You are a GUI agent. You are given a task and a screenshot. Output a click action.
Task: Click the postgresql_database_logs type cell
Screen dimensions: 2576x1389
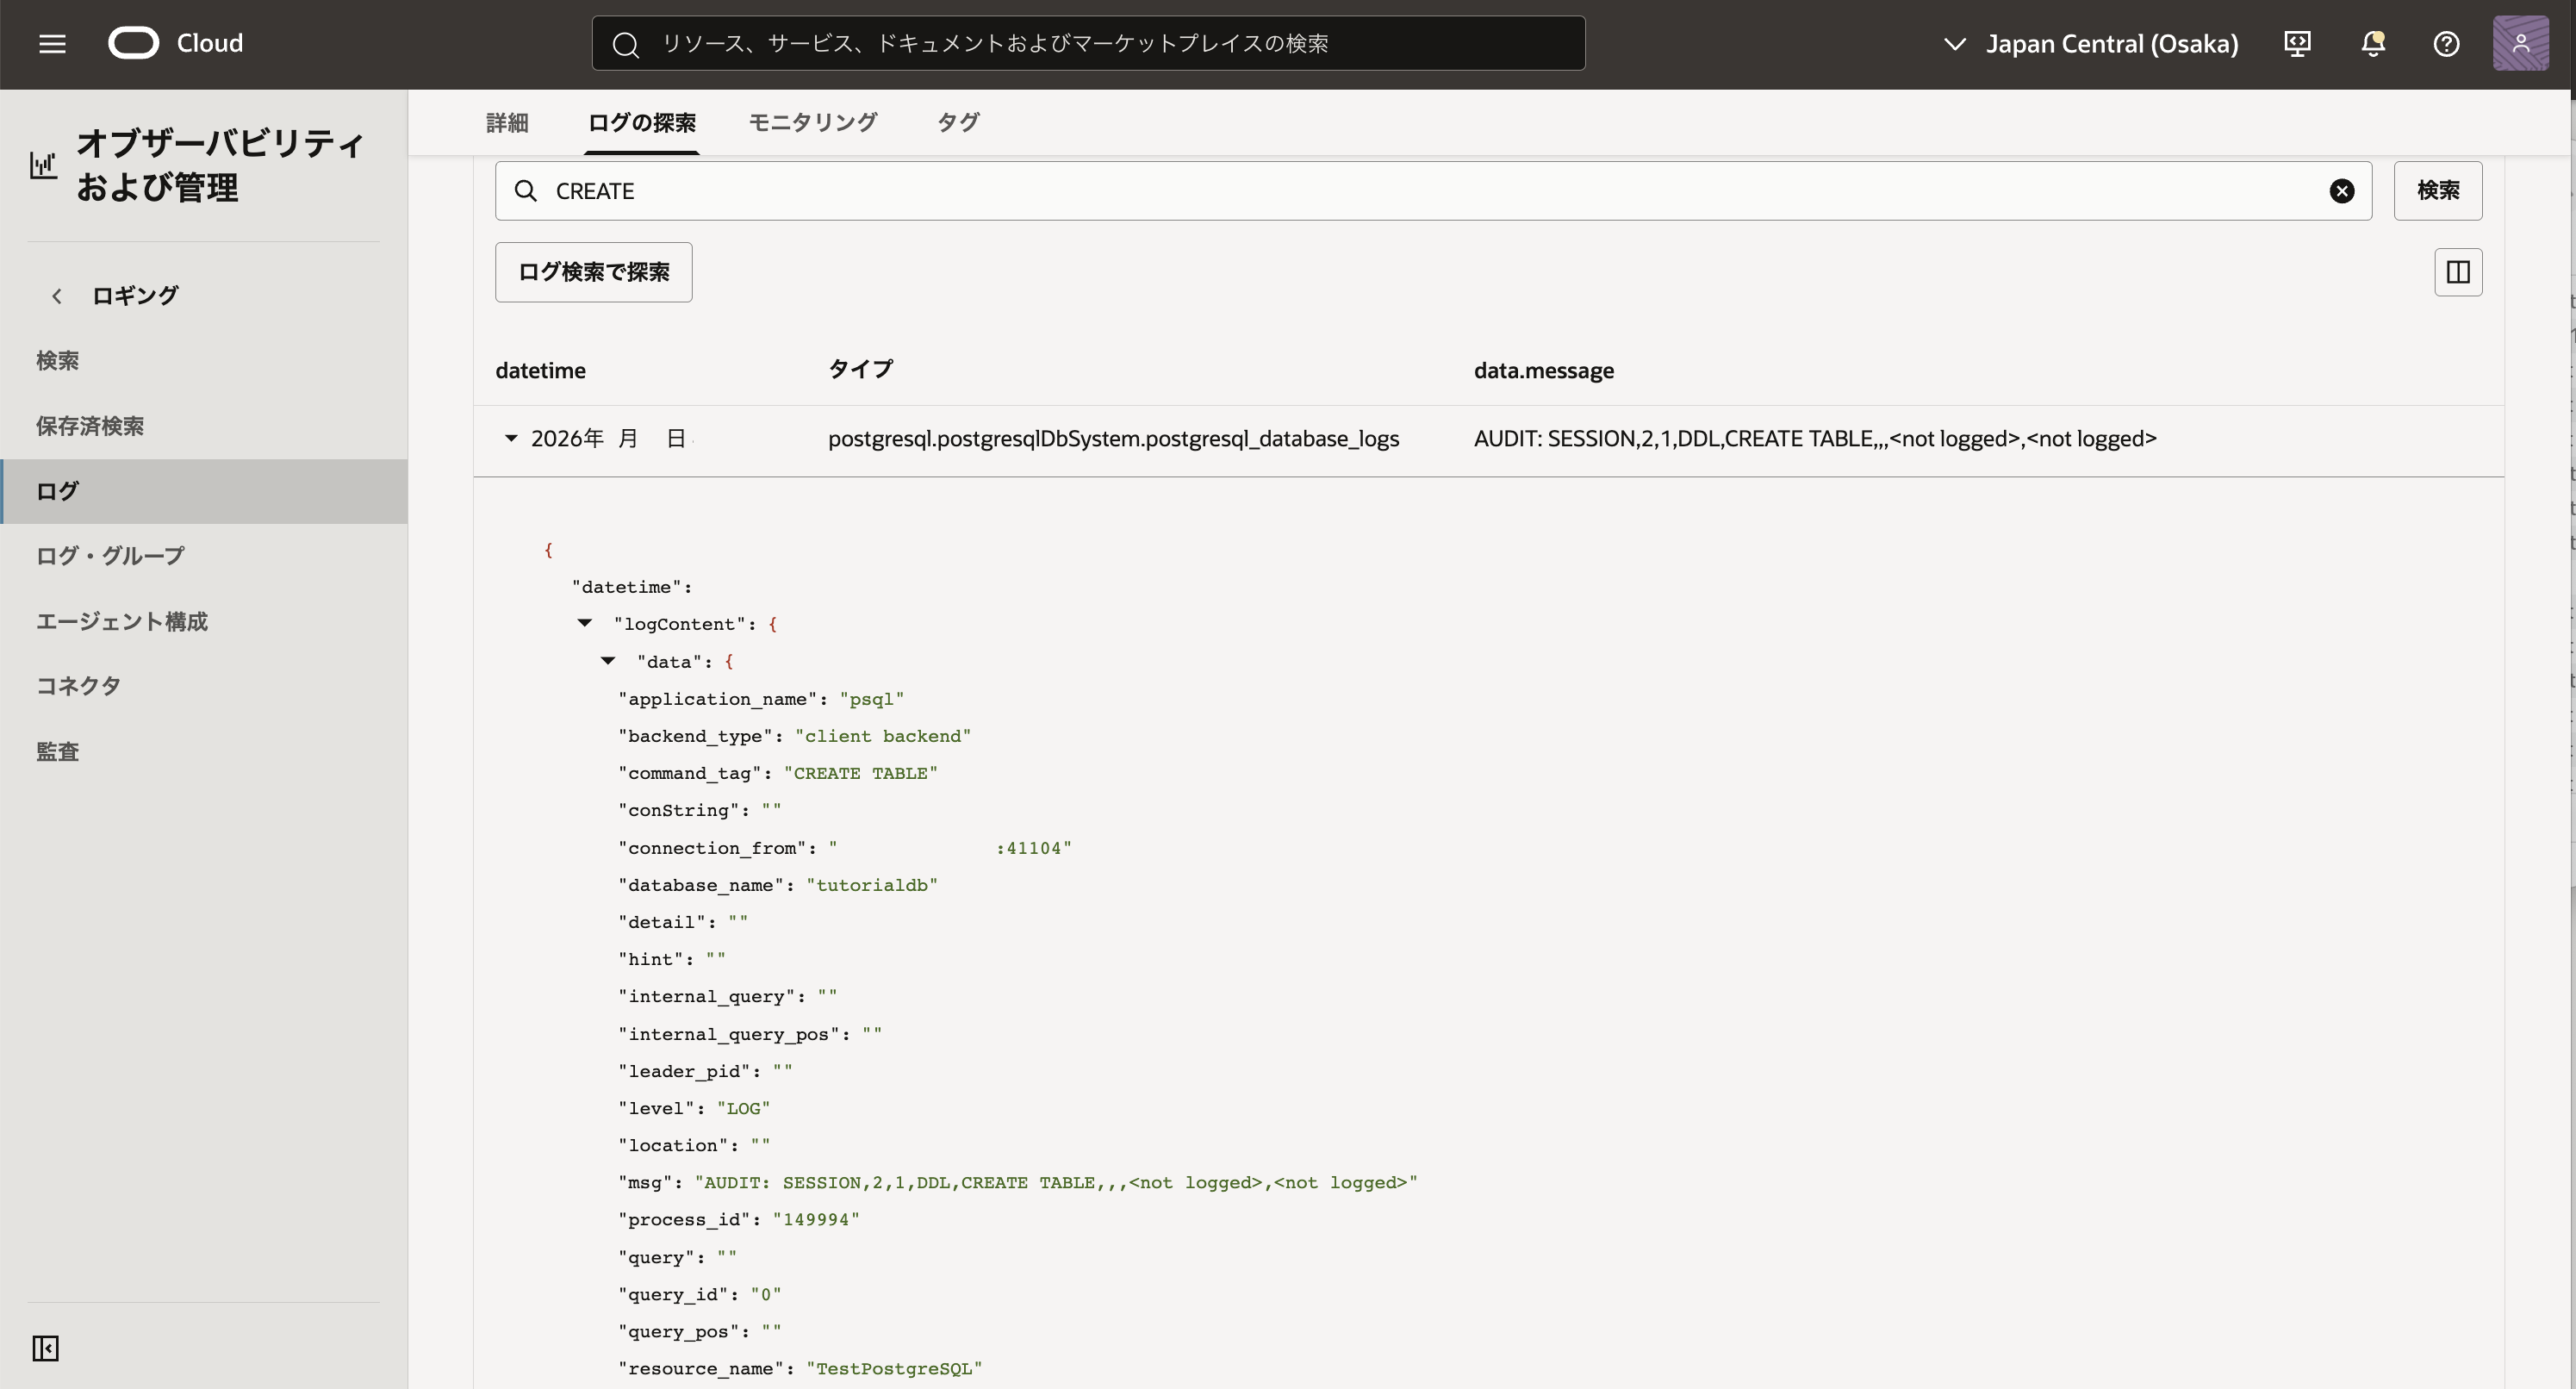1113,439
